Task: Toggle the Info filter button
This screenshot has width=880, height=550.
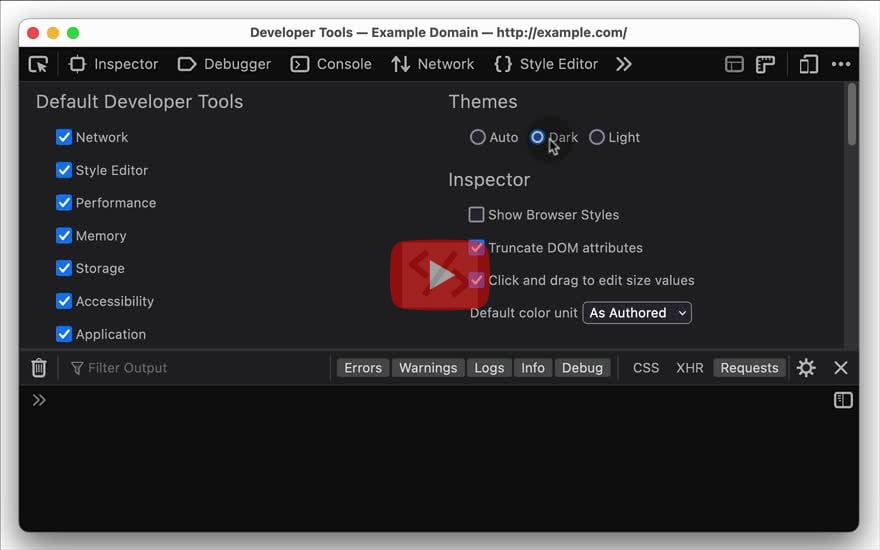Action: [533, 368]
